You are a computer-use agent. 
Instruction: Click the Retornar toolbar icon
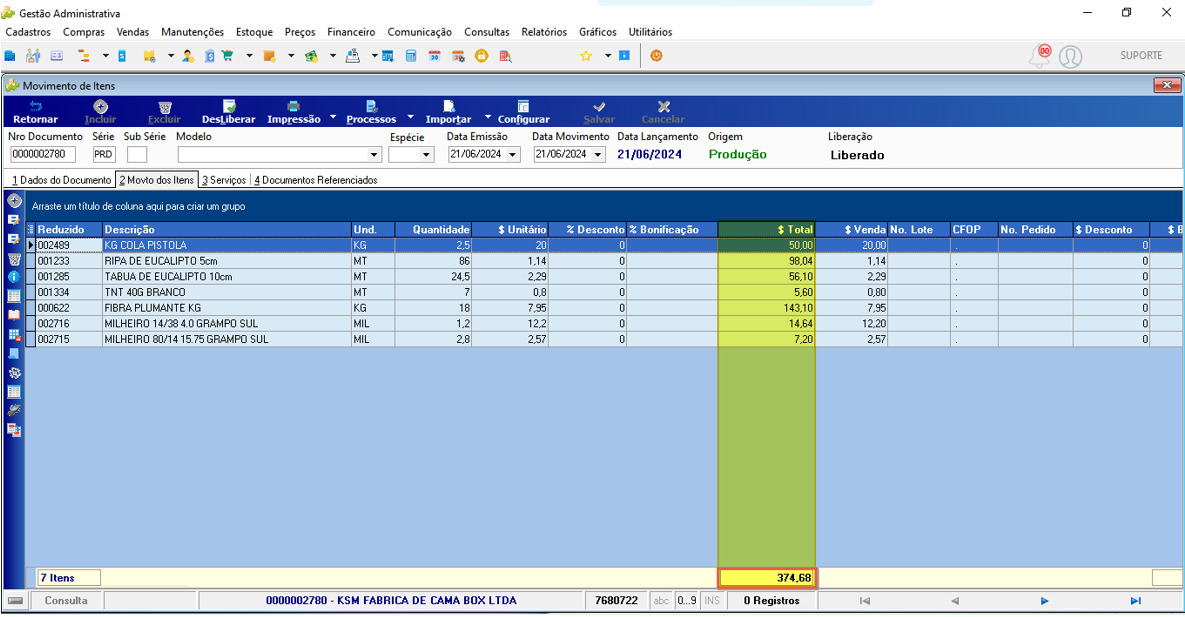click(35, 107)
